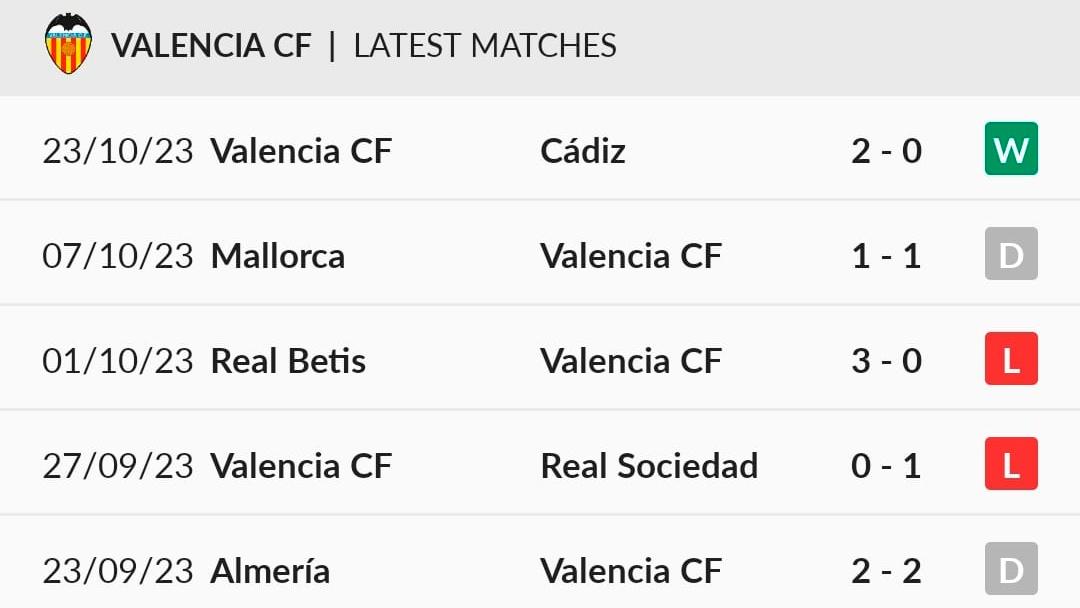1080x608 pixels.
Task: Click the grey D badge for Almería match
Action: pos(1011,569)
